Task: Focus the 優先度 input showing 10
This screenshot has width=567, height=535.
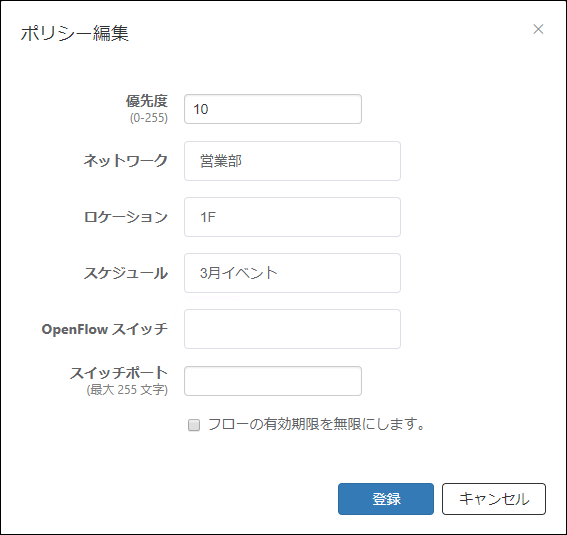Action: tap(273, 109)
